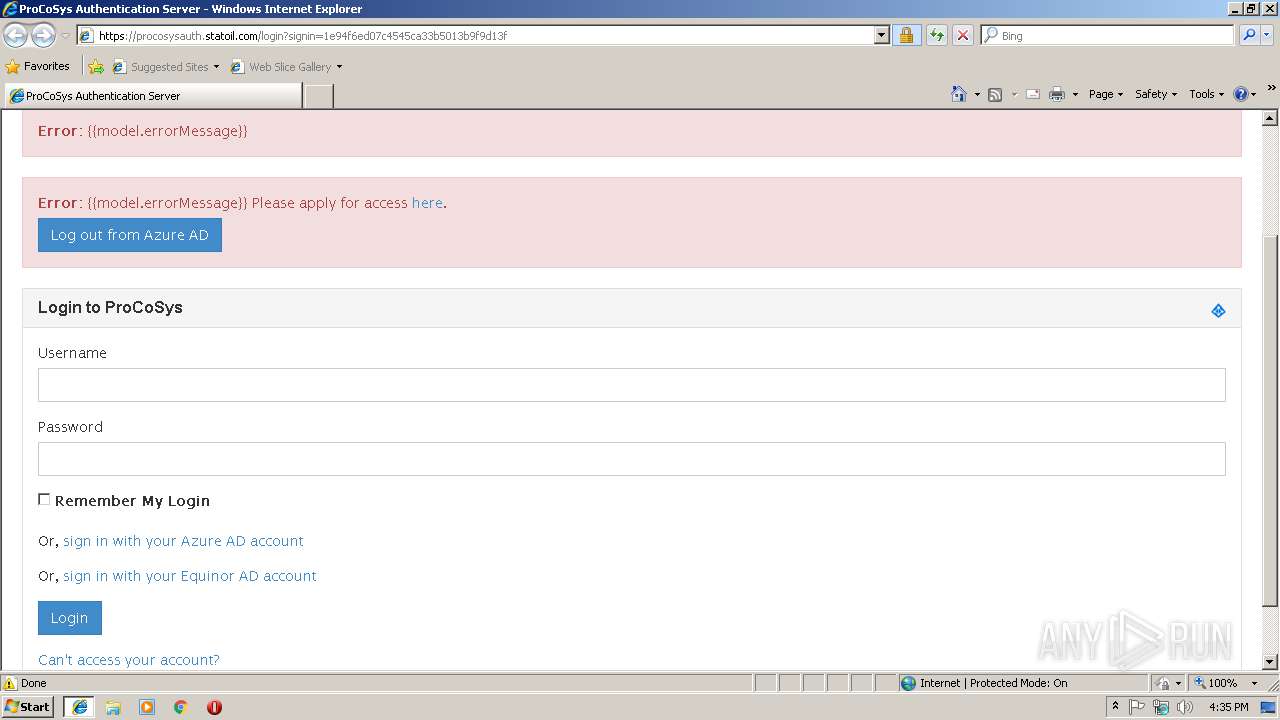
Task: Click the Bing search box
Action: click(1108, 35)
